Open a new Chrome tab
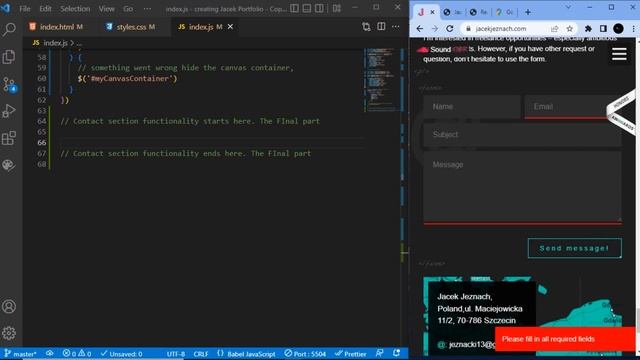This screenshot has height=360, width=640. tap(528, 12)
